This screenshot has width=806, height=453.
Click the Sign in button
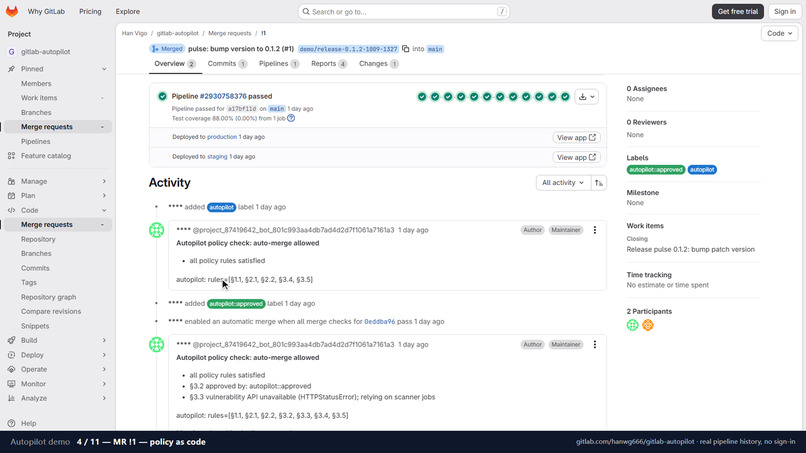pyautogui.click(x=785, y=11)
